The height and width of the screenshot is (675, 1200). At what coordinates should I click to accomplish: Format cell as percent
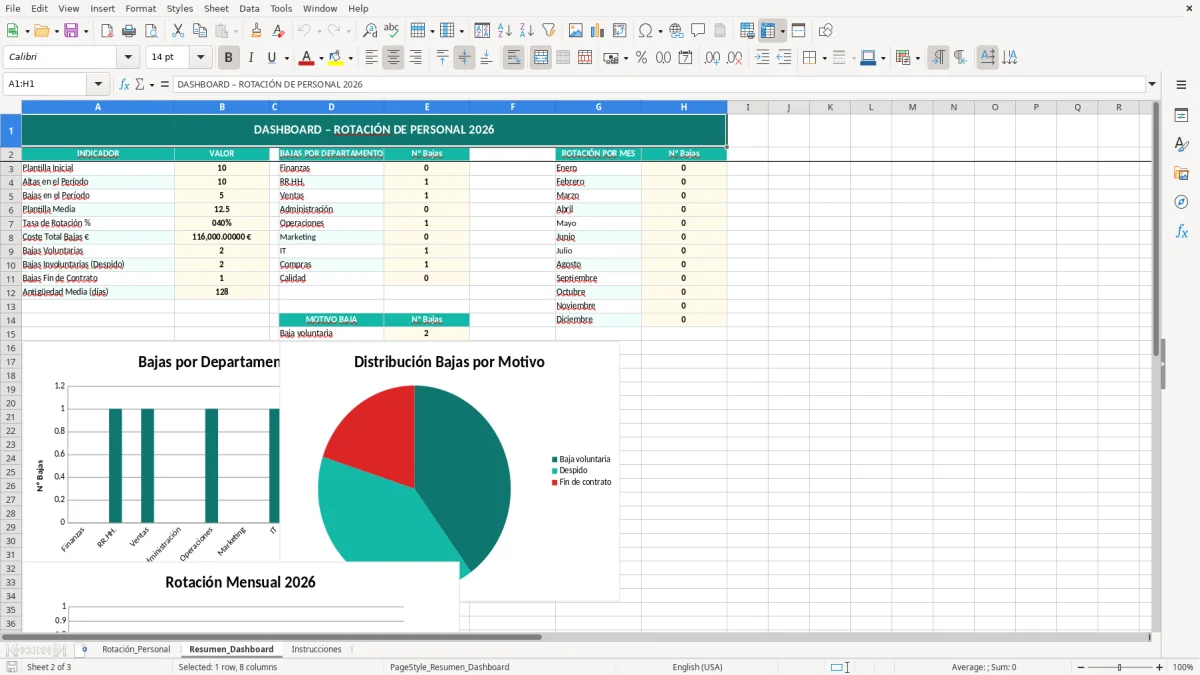point(641,58)
